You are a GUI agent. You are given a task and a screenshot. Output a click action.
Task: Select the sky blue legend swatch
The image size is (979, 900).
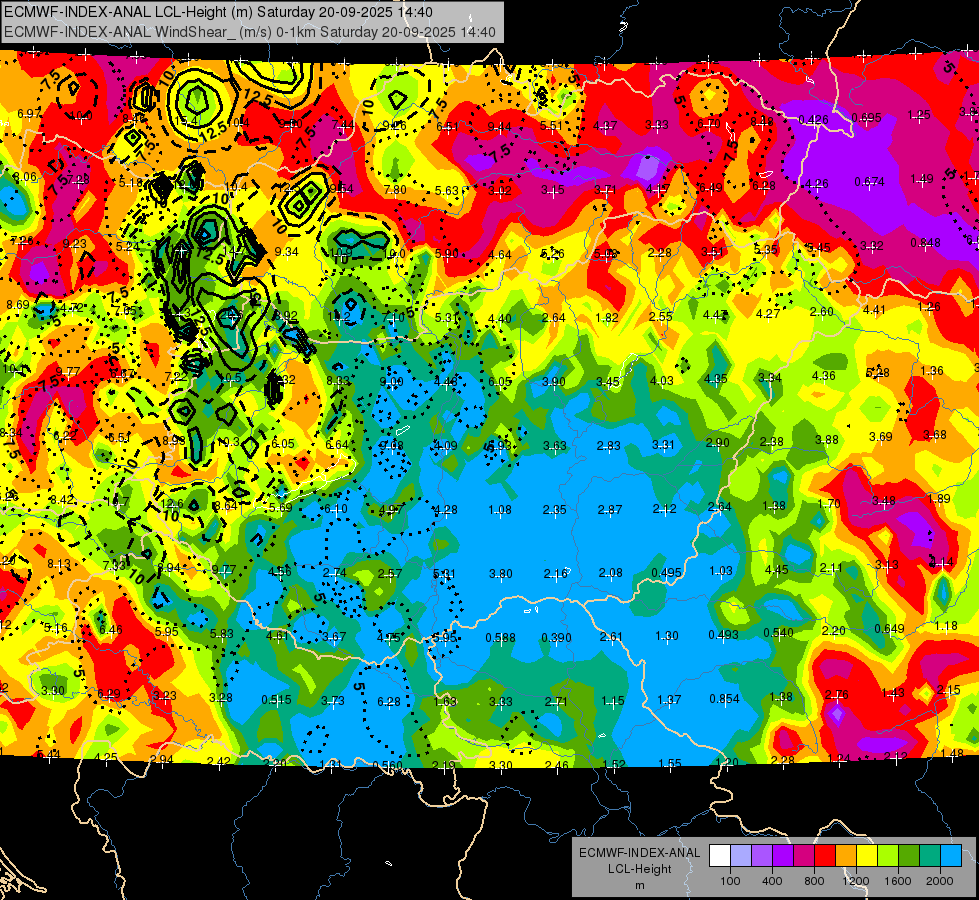coord(951,856)
